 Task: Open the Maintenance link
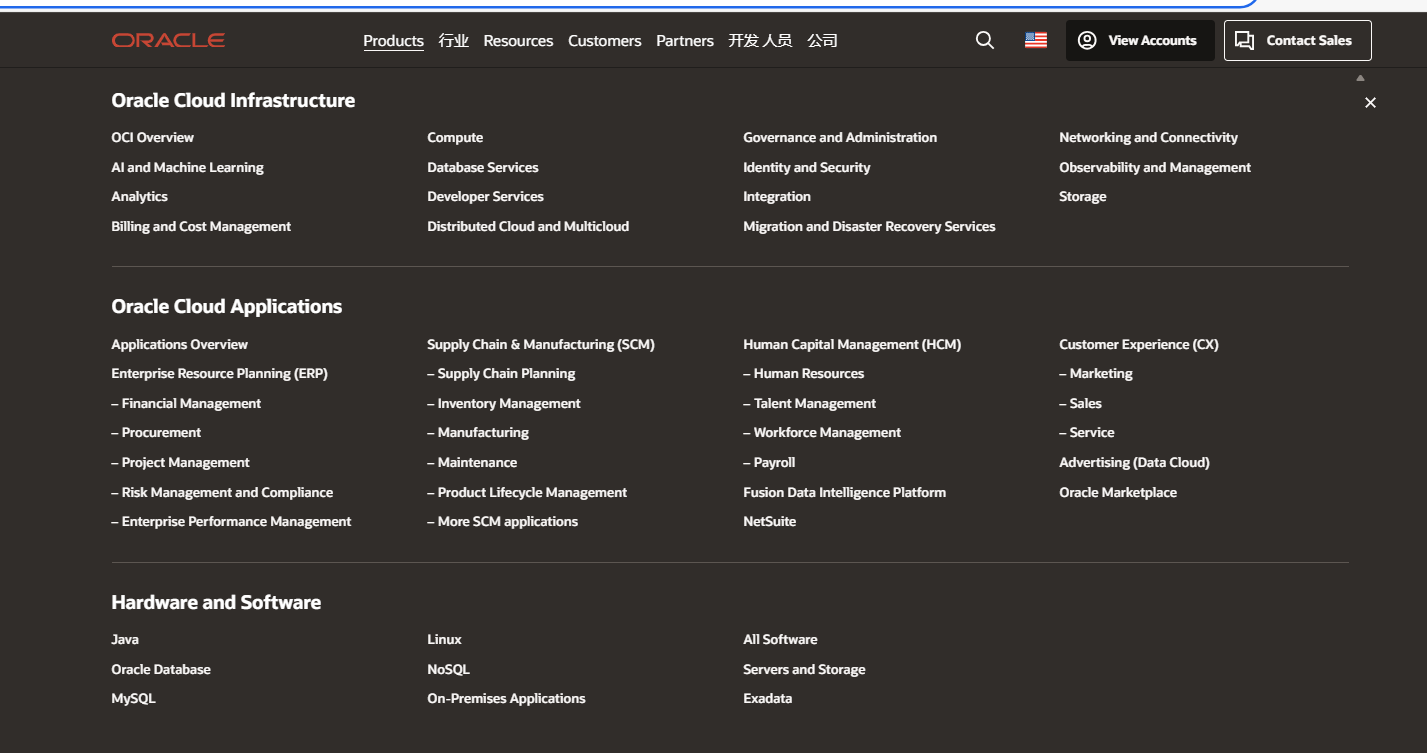[x=472, y=463]
